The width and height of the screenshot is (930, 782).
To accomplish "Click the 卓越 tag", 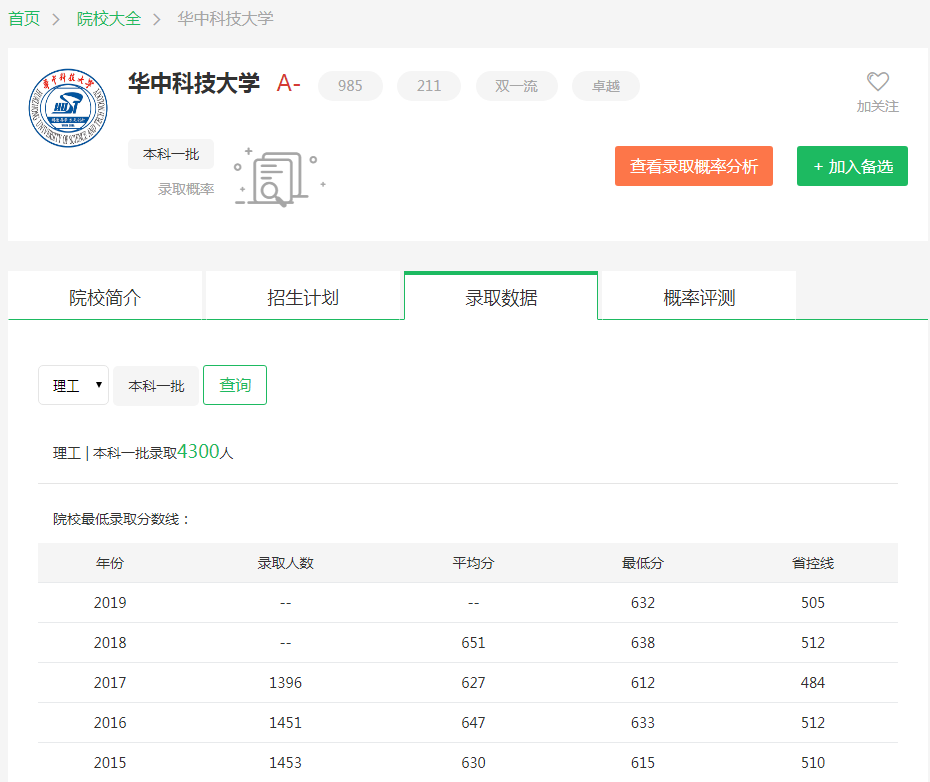I will click(x=606, y=86).
